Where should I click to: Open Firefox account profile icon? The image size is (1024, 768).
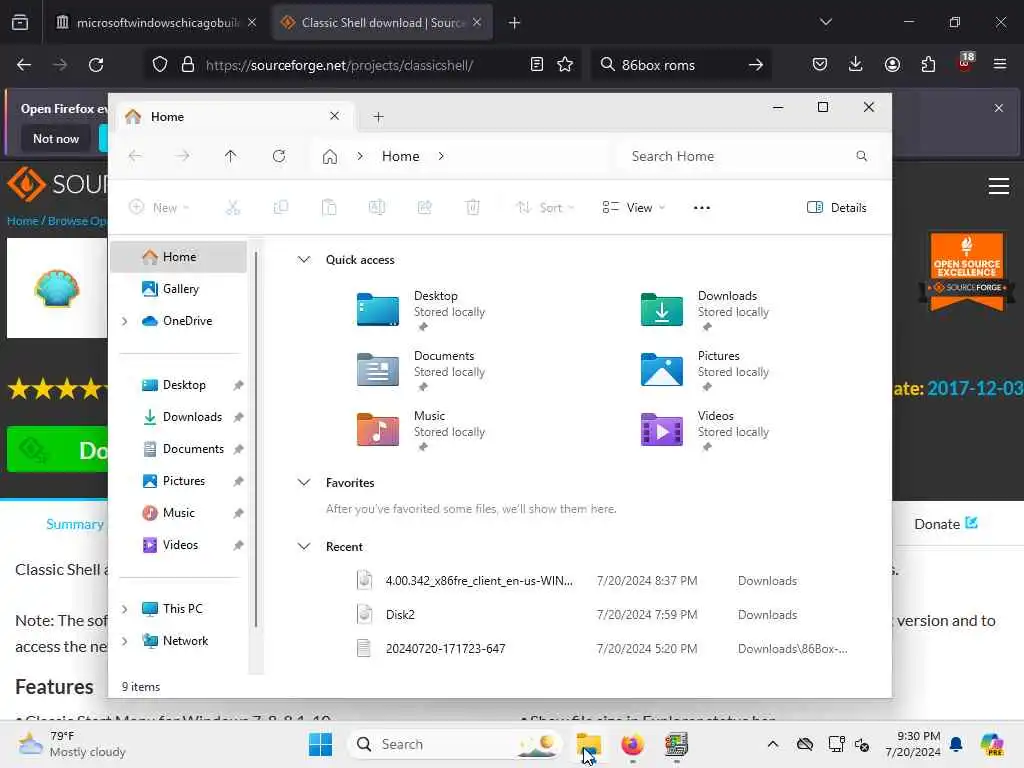(x=892, y=64)
